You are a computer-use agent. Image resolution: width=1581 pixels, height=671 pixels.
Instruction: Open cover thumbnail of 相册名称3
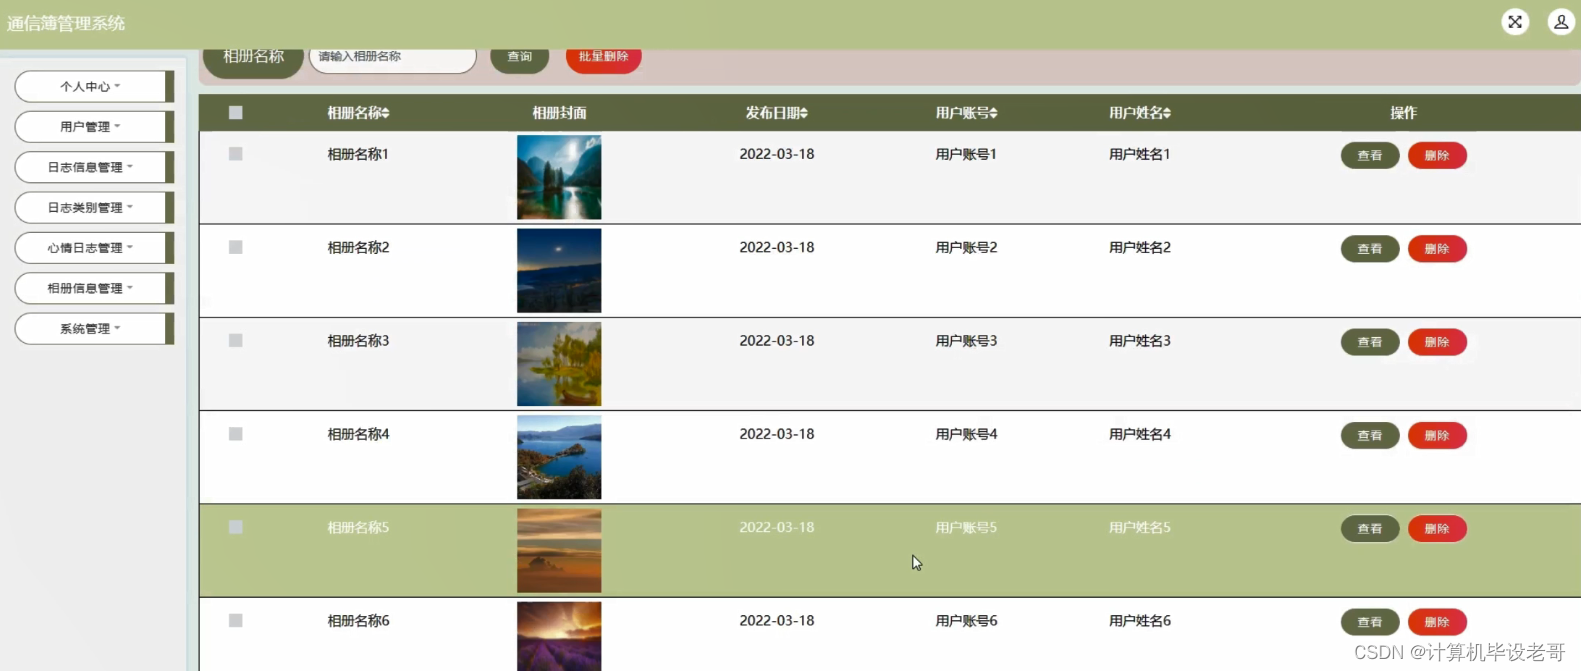(x=559, y=364)
